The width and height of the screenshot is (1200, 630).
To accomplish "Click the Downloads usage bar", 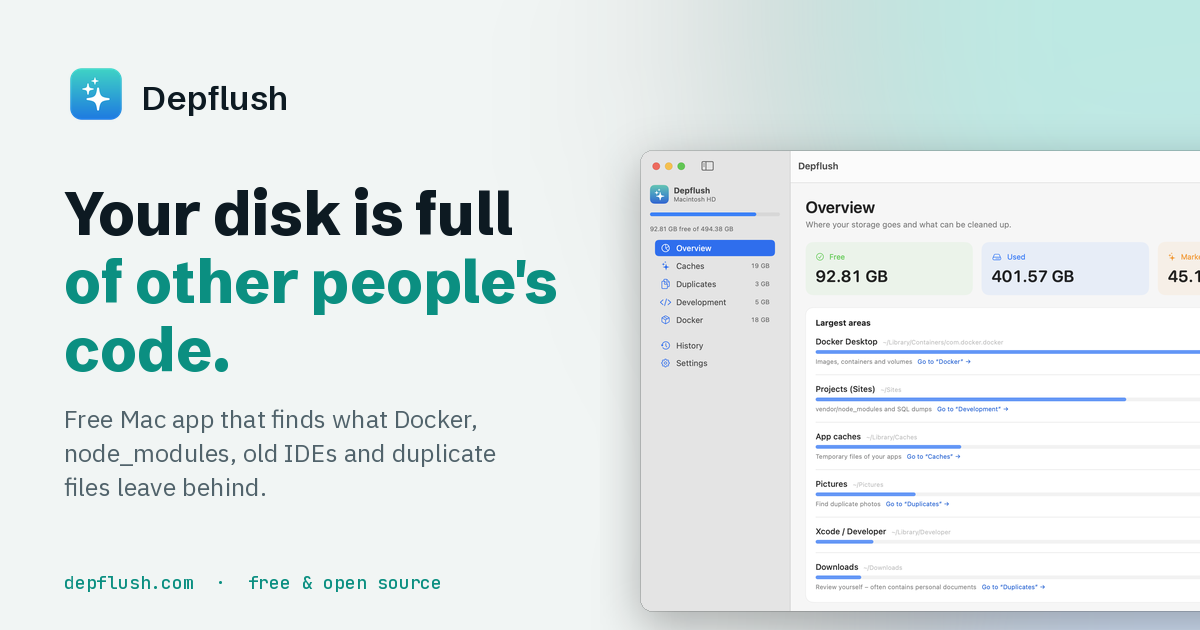I will [x=1008, y=577].
